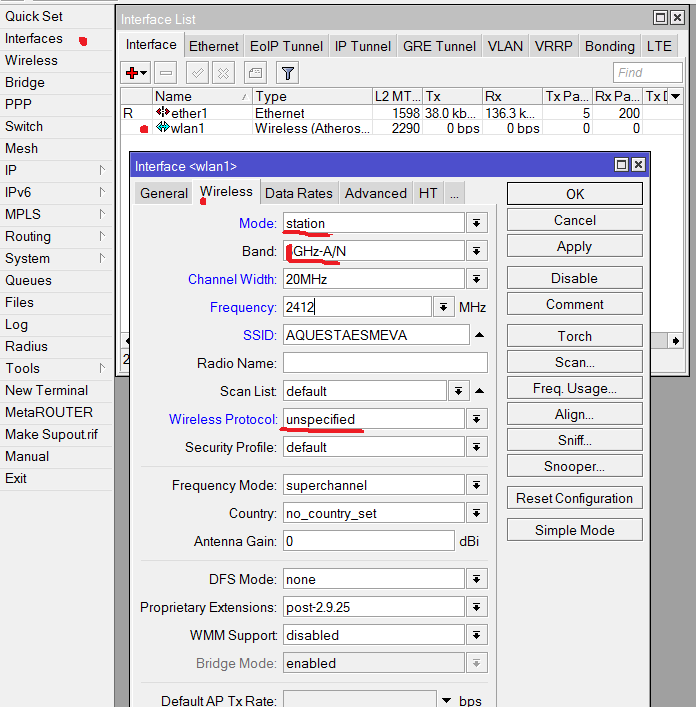Collapse SSID field with up arrow
The image size is (696, 707).
480,335
